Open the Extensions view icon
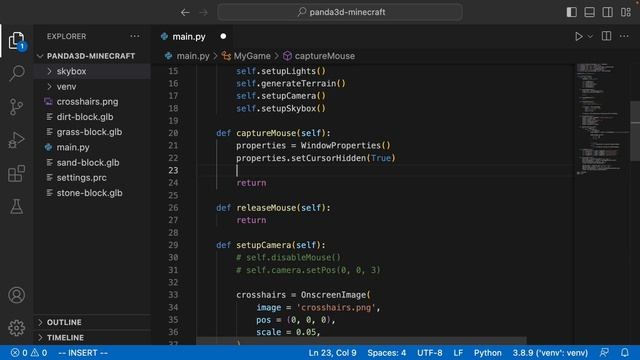The image size is (640, 360). [x=16, y=173]
